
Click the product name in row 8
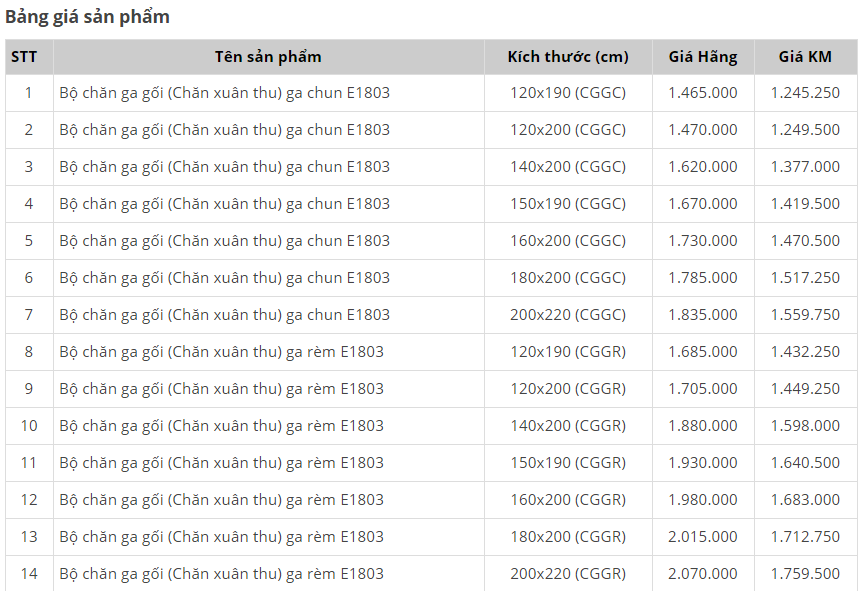[x=222, y=352]
